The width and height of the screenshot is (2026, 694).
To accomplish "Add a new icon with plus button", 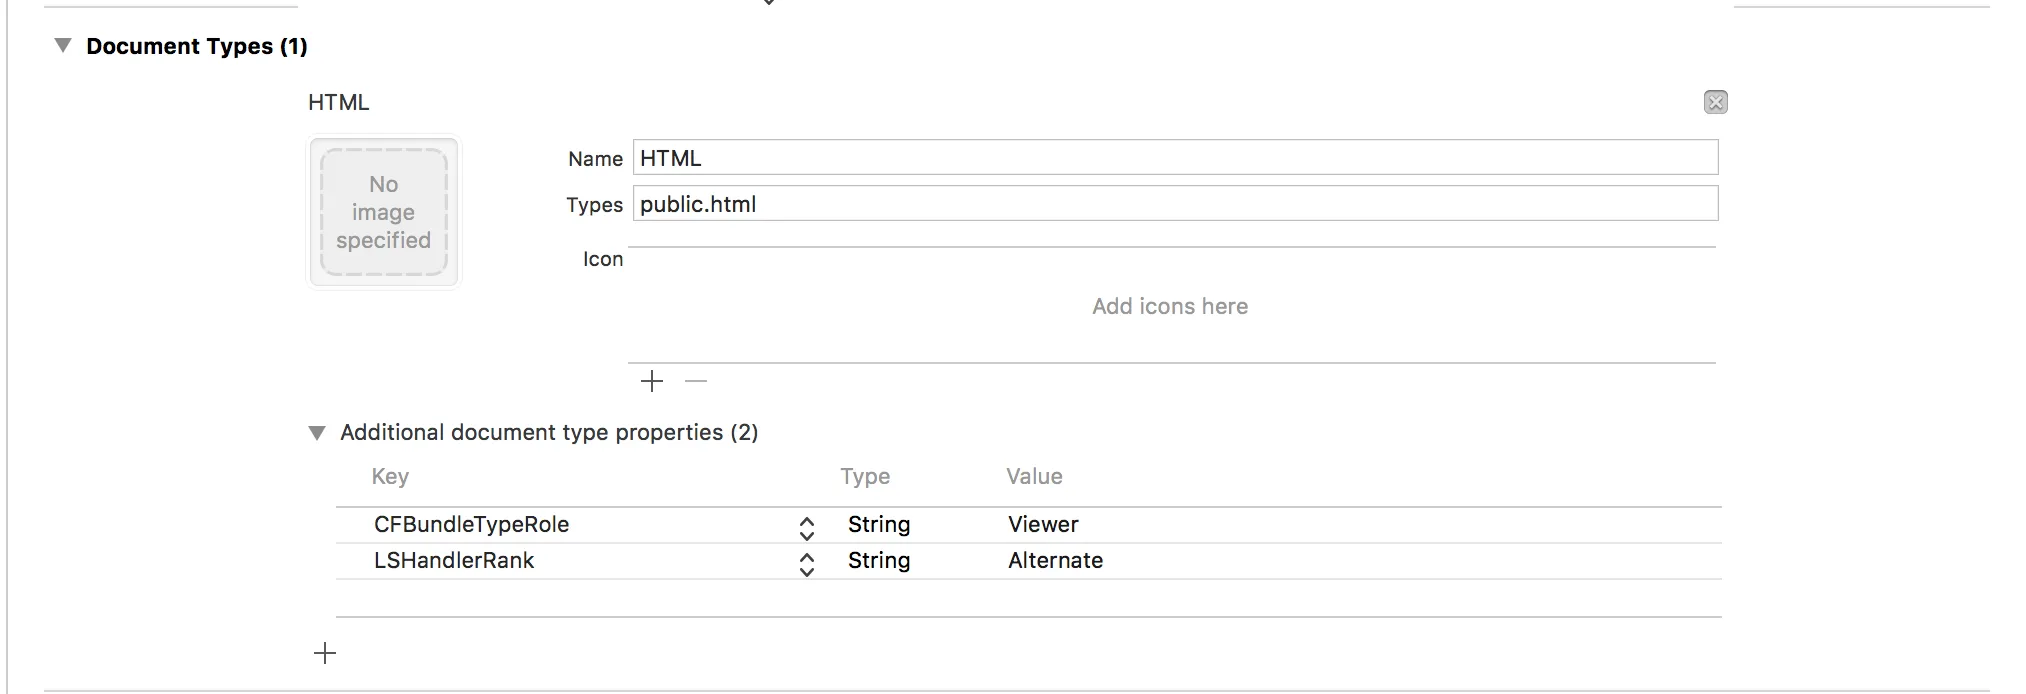I will point(652,381).
